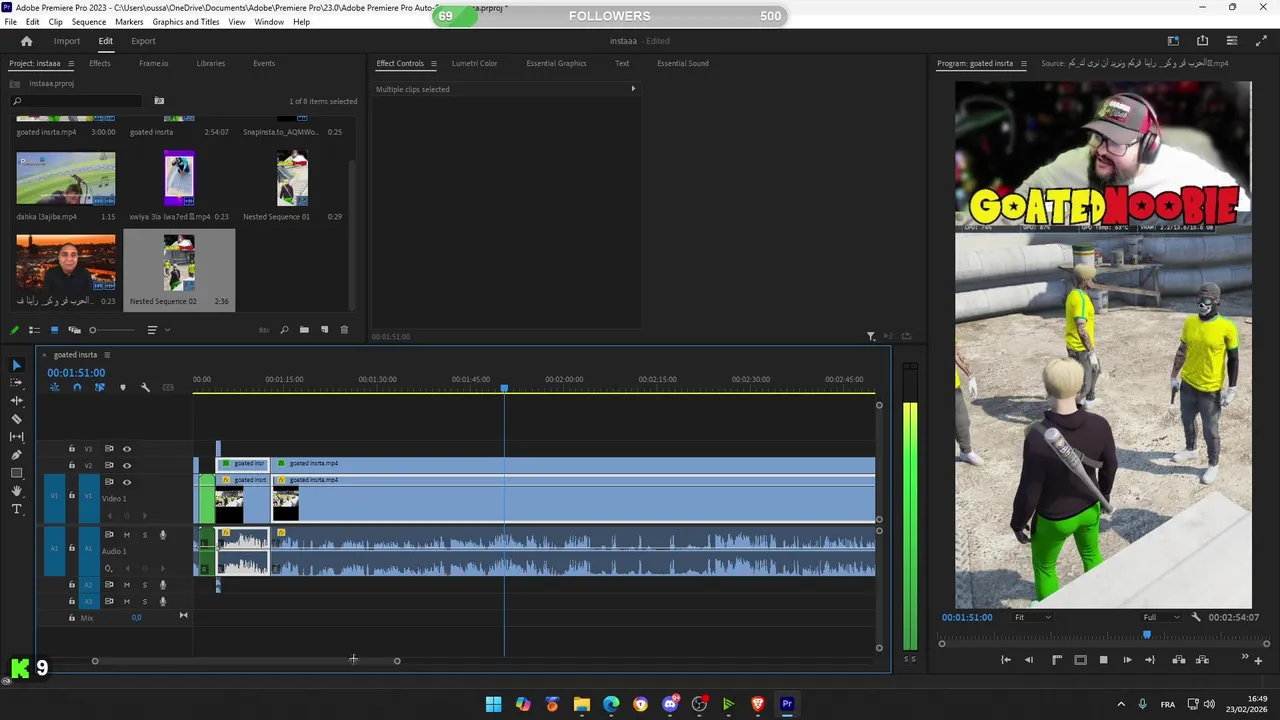Select the Hand tool
The image size is (1280, 720).
(16, 491)
